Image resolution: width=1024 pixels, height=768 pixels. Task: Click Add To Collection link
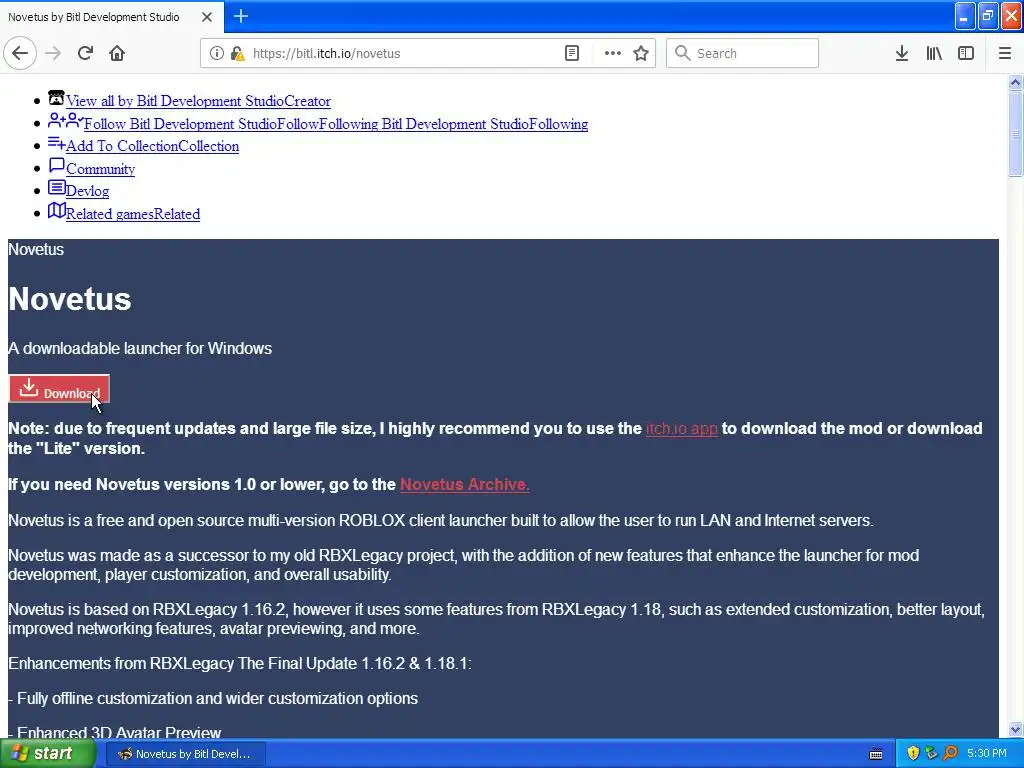(152, 146)
